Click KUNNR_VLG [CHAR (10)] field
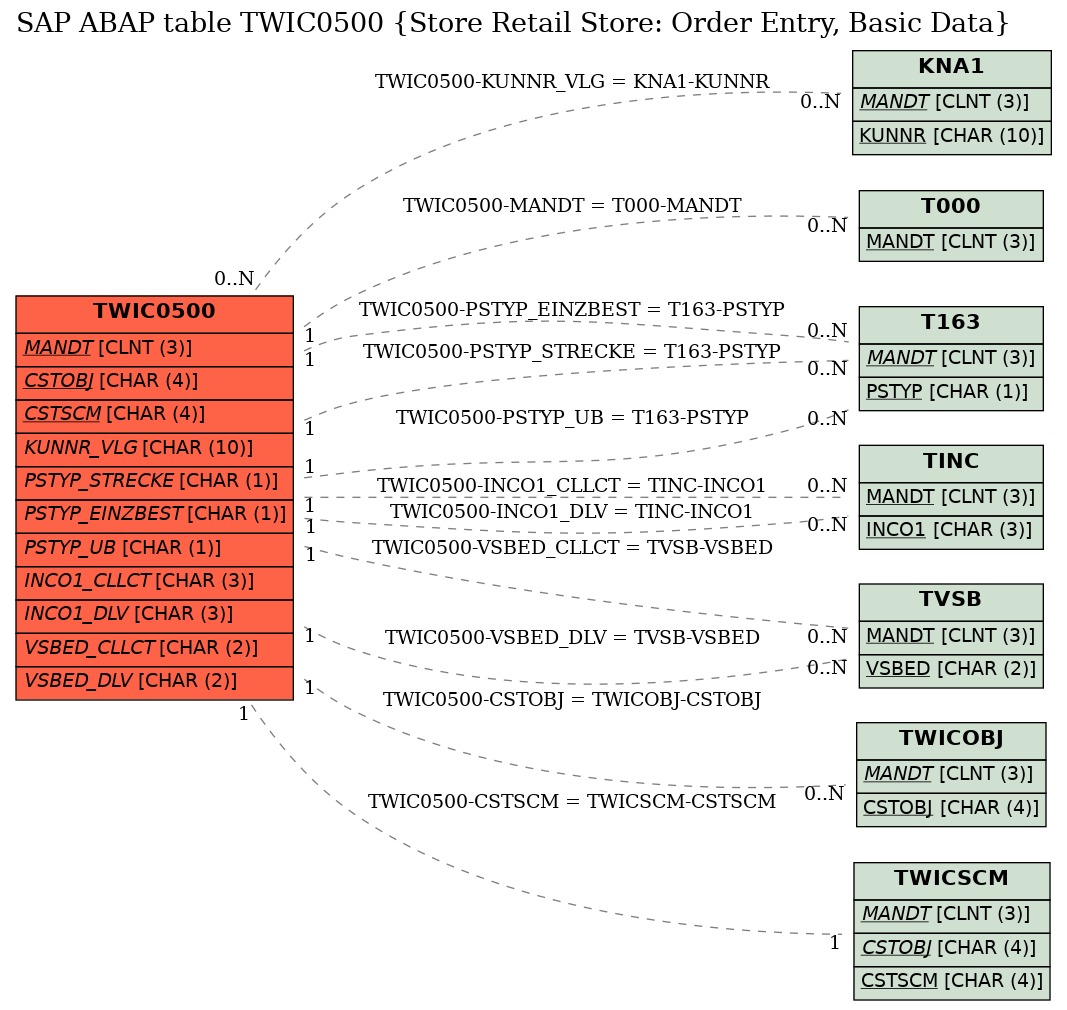 [x=154, y=449]
